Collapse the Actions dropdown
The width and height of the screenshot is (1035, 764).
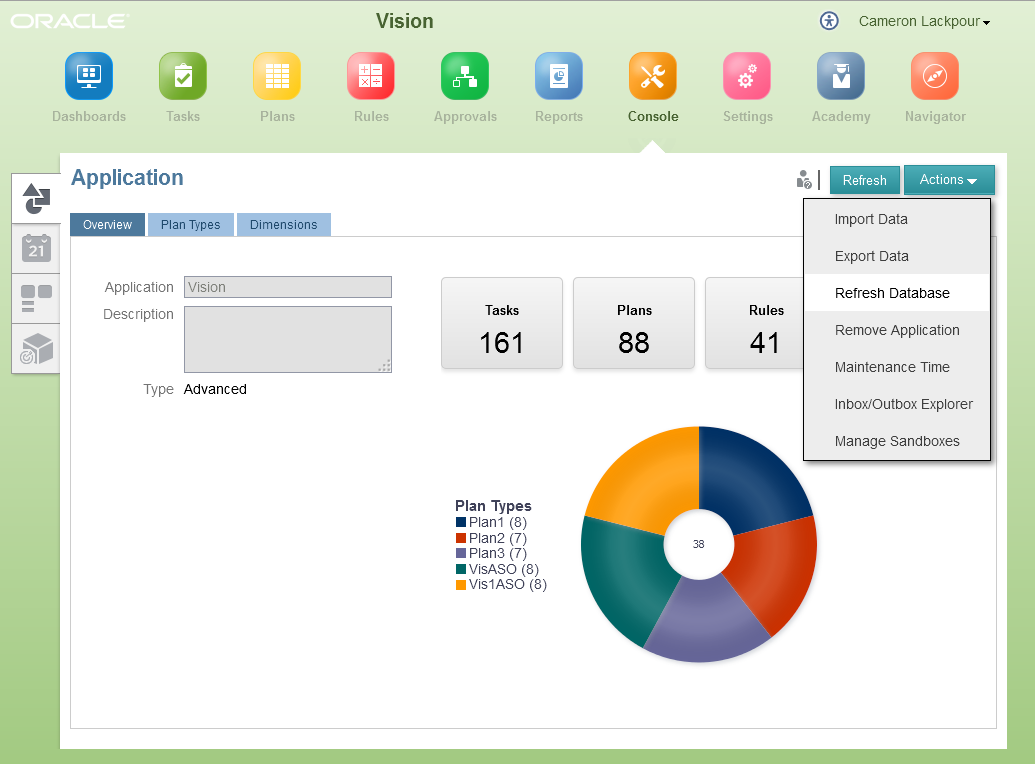pos(949,180)
